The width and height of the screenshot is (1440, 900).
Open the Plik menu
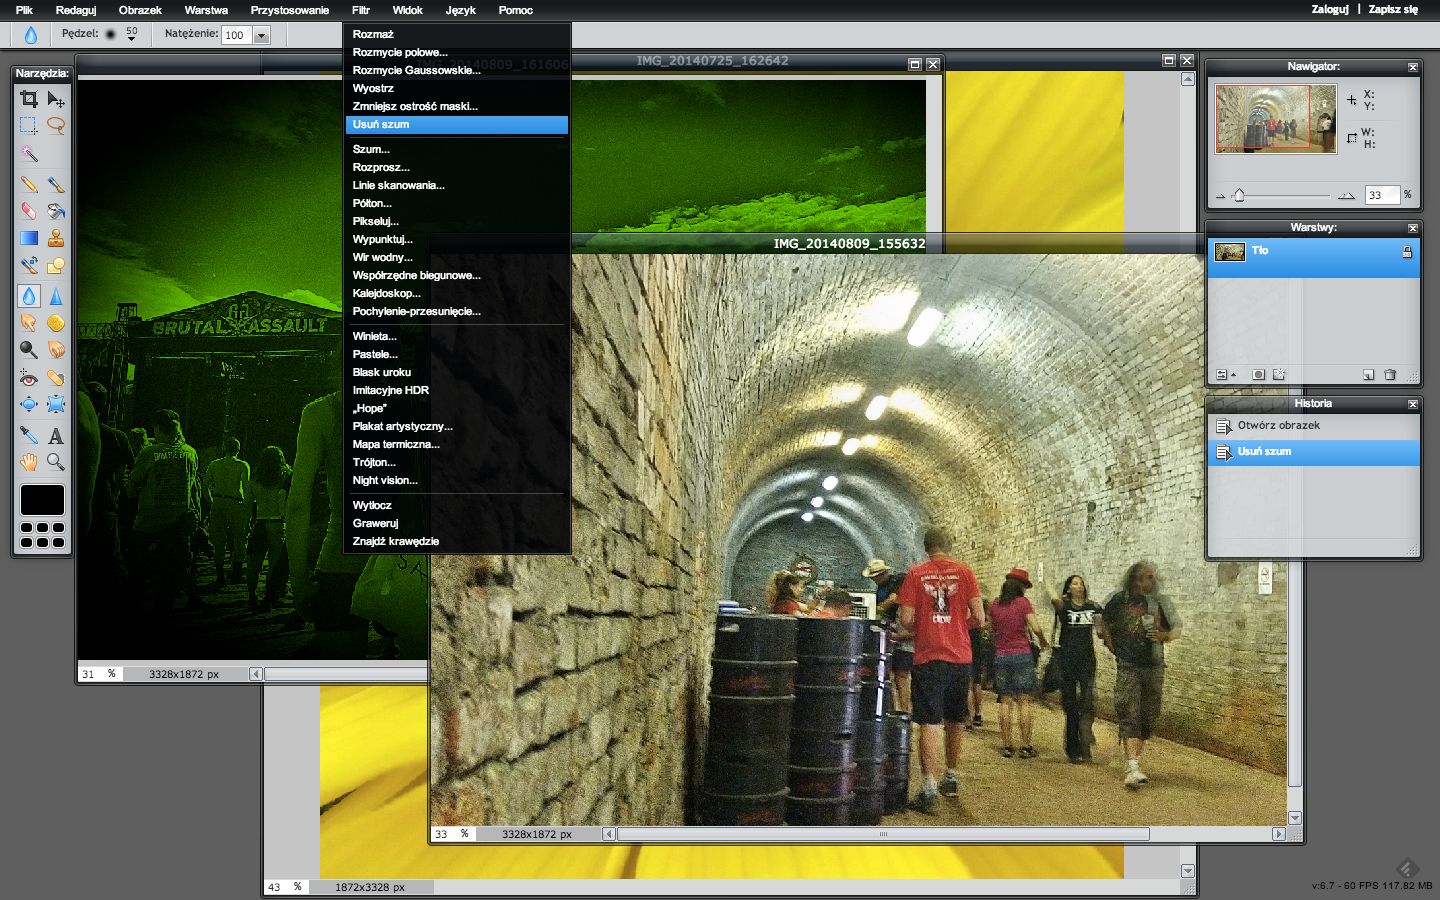(x=24, y=10)
